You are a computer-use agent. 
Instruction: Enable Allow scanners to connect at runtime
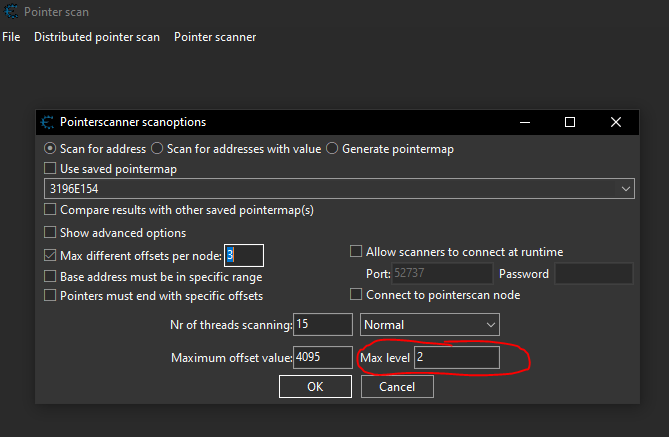pos(356,252)
